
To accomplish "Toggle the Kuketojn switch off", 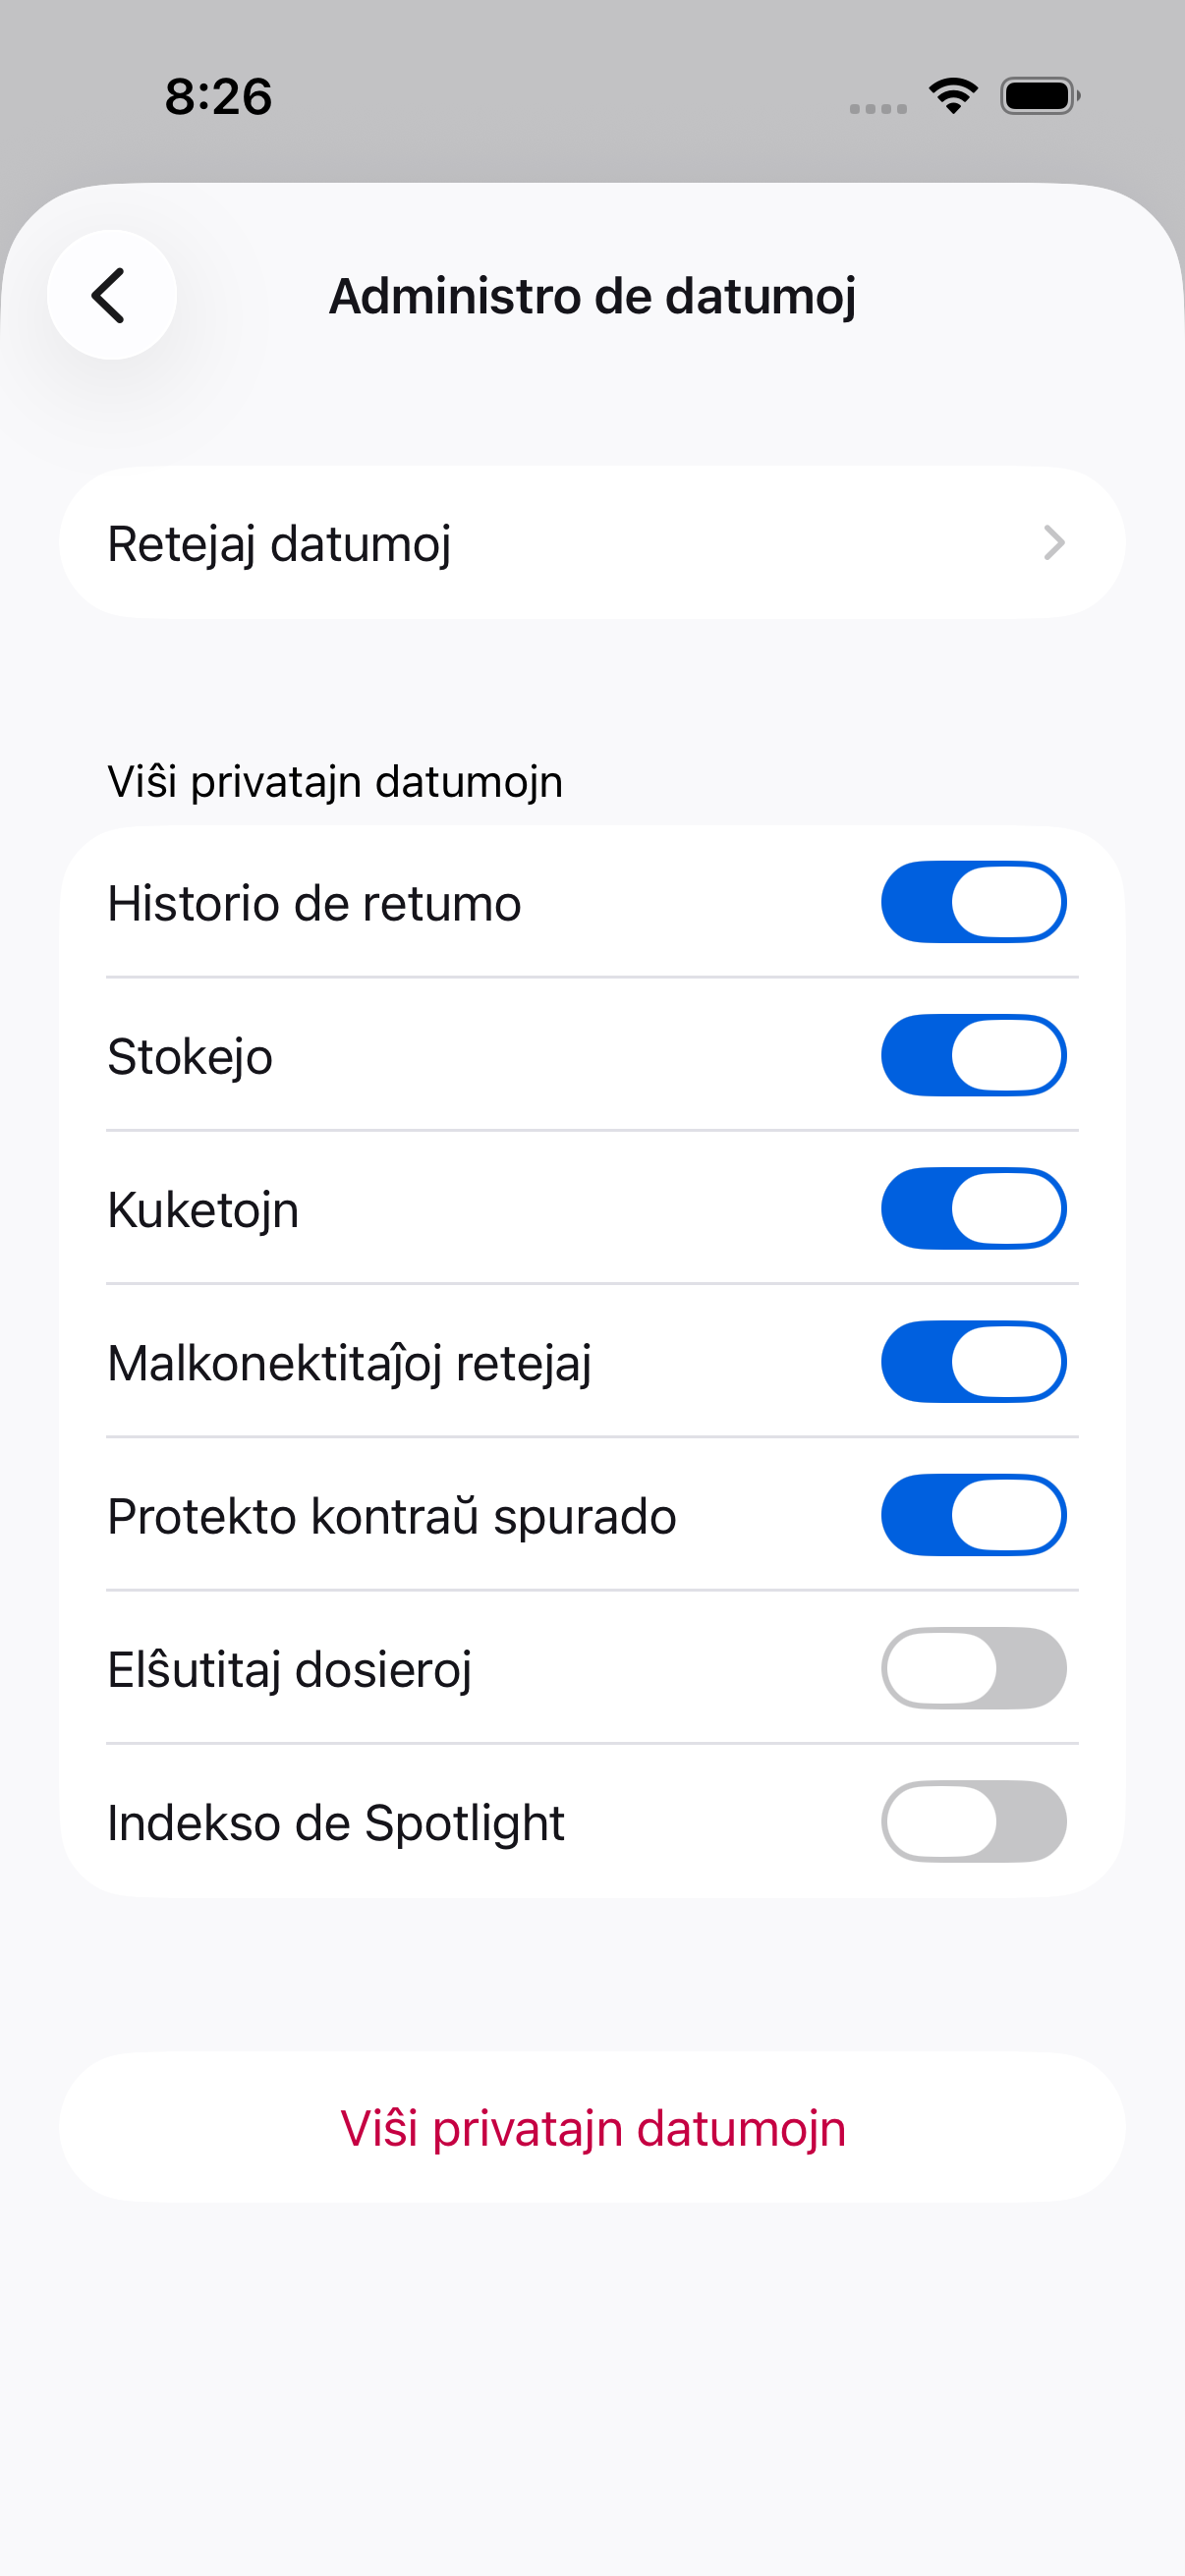I will point(973,1208).
